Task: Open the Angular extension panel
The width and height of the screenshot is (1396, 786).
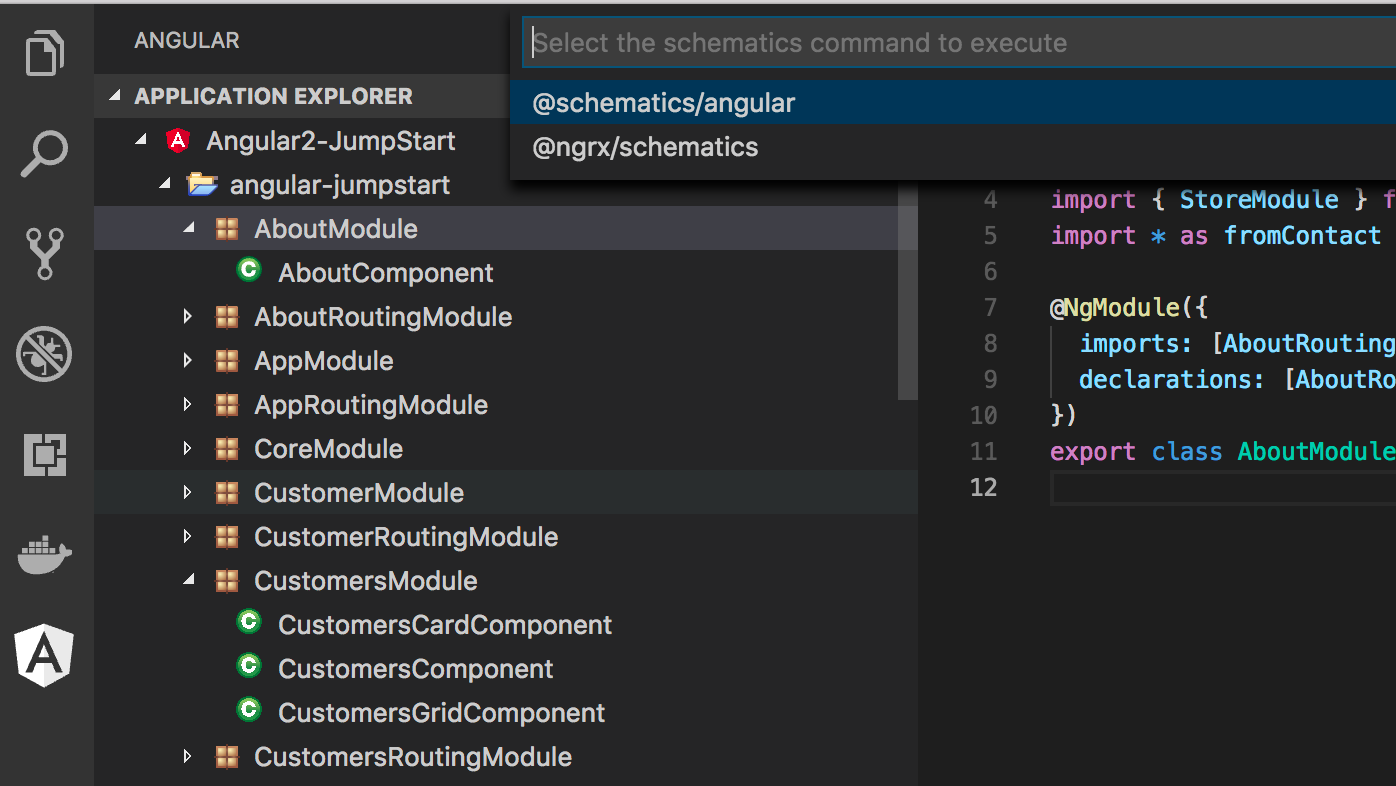Action: (x=44, y=655)
